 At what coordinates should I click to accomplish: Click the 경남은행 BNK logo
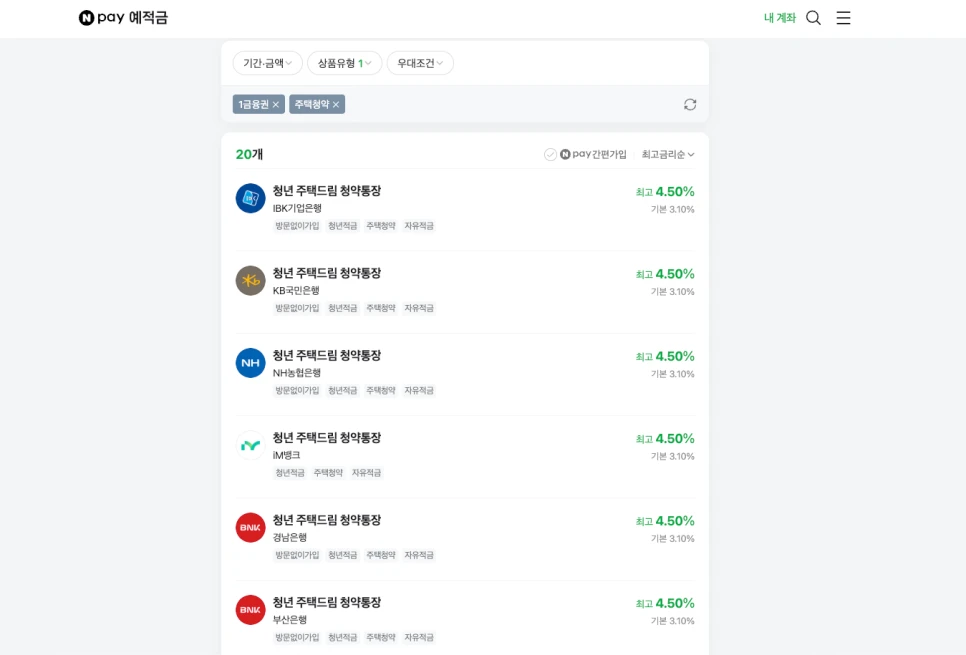point(250,527)
